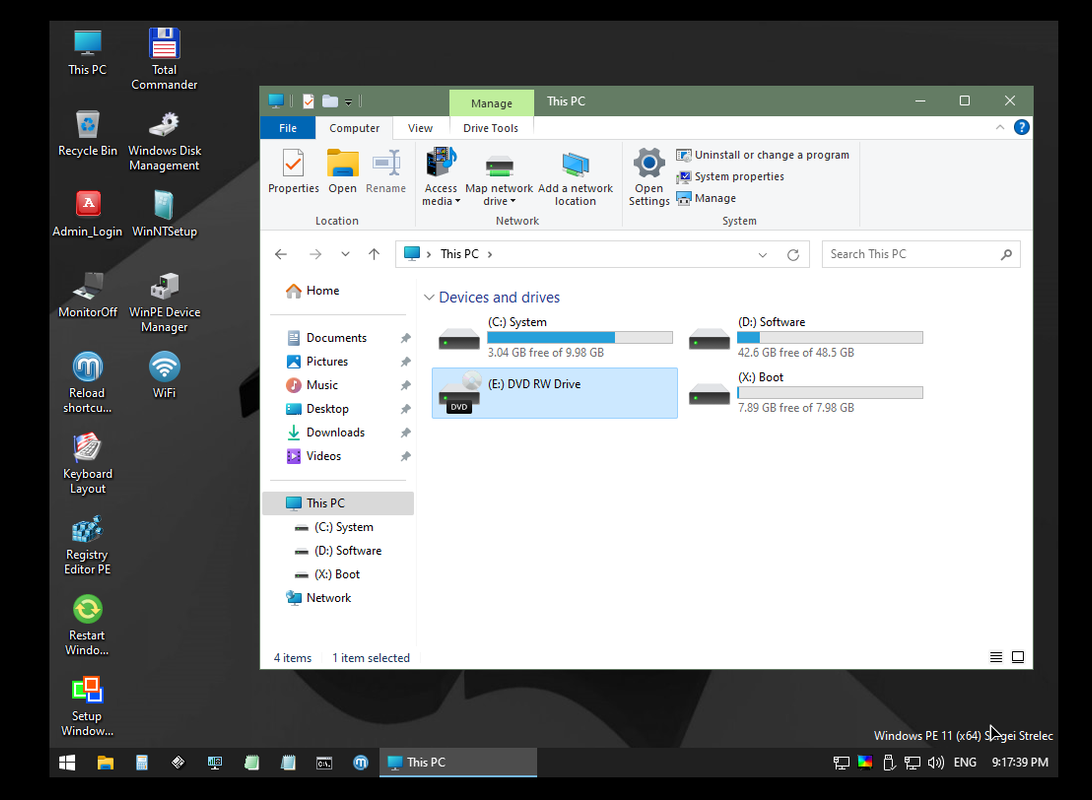This screenshot has width=1092, height=800.
Task: Click Properties icon in ribbon
Action: click(293, 172)
